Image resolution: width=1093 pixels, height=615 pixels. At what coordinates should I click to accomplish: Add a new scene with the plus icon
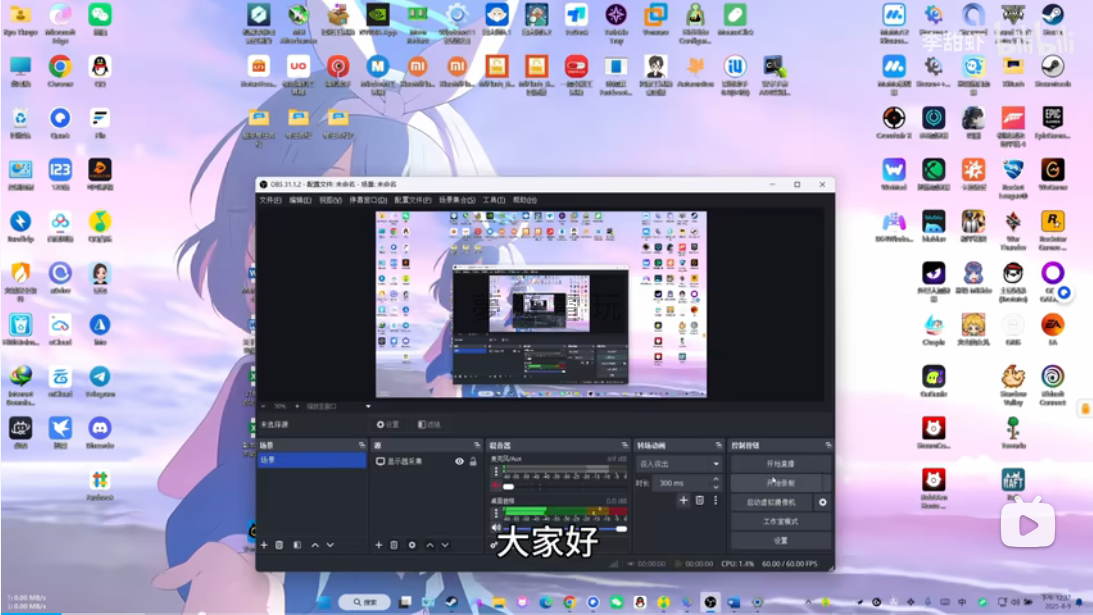tap(264, 545)
